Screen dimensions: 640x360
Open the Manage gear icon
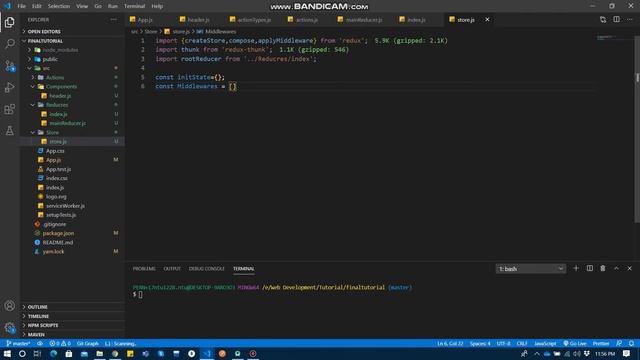click(10, 327)
